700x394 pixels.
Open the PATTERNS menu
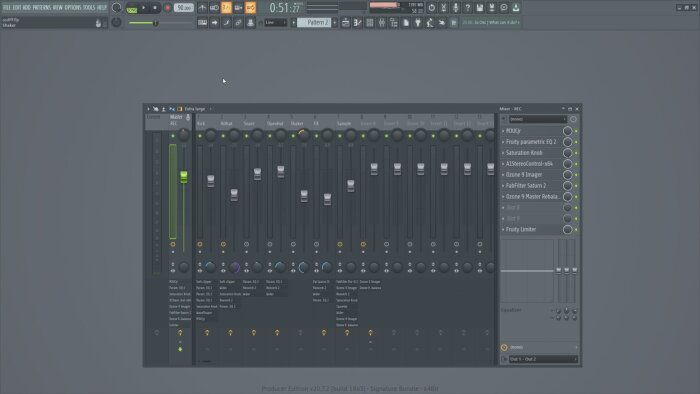coord(42,8)
